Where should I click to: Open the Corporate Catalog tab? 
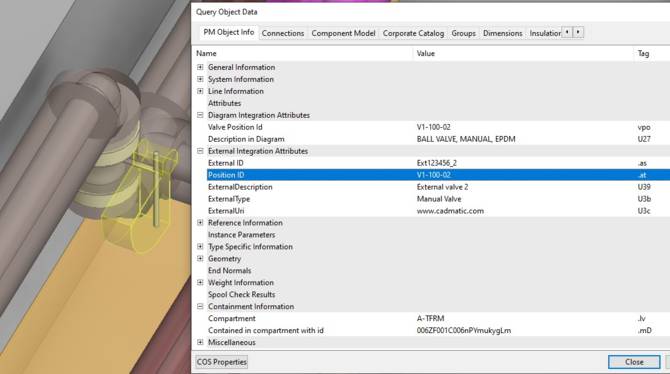click(413, 33)
